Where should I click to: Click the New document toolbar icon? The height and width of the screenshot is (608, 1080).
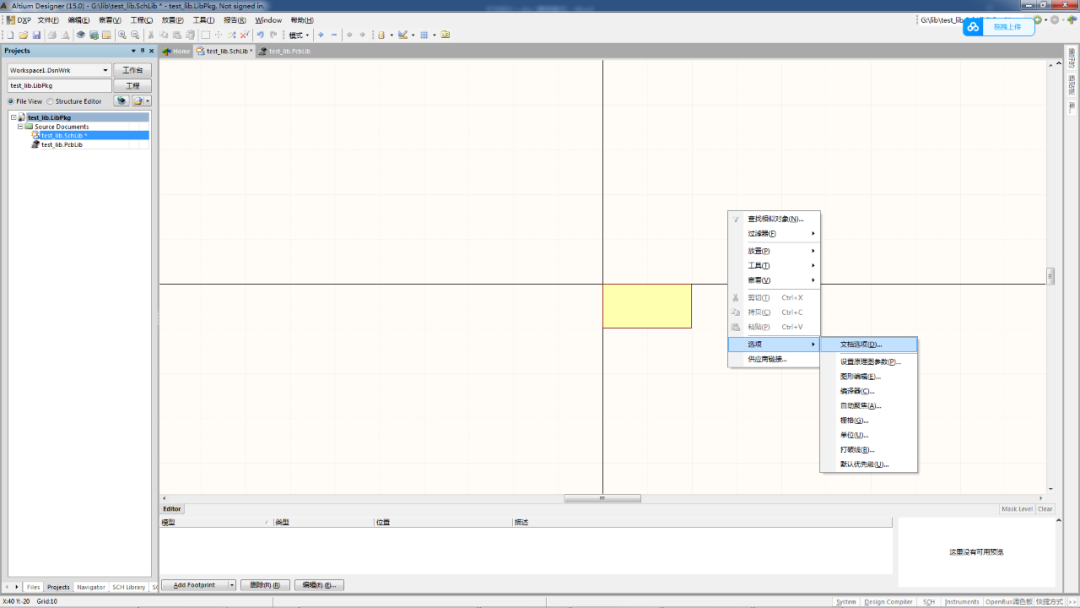point(10,35)
